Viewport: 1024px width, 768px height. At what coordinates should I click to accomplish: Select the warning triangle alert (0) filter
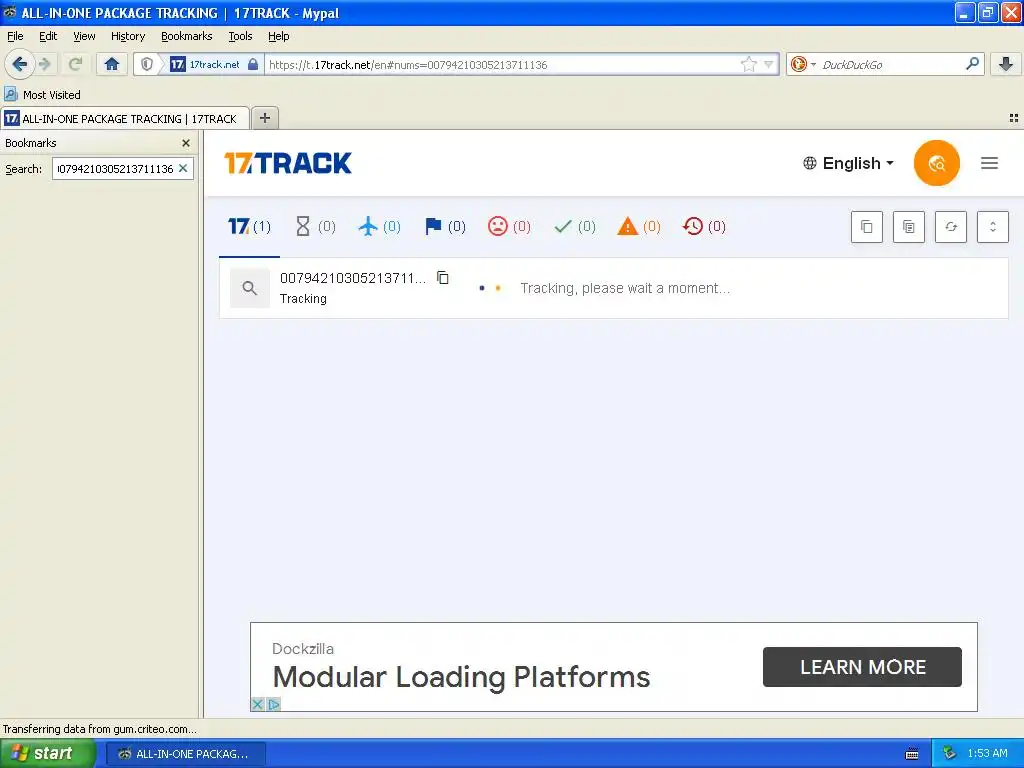tap(639, 227)
